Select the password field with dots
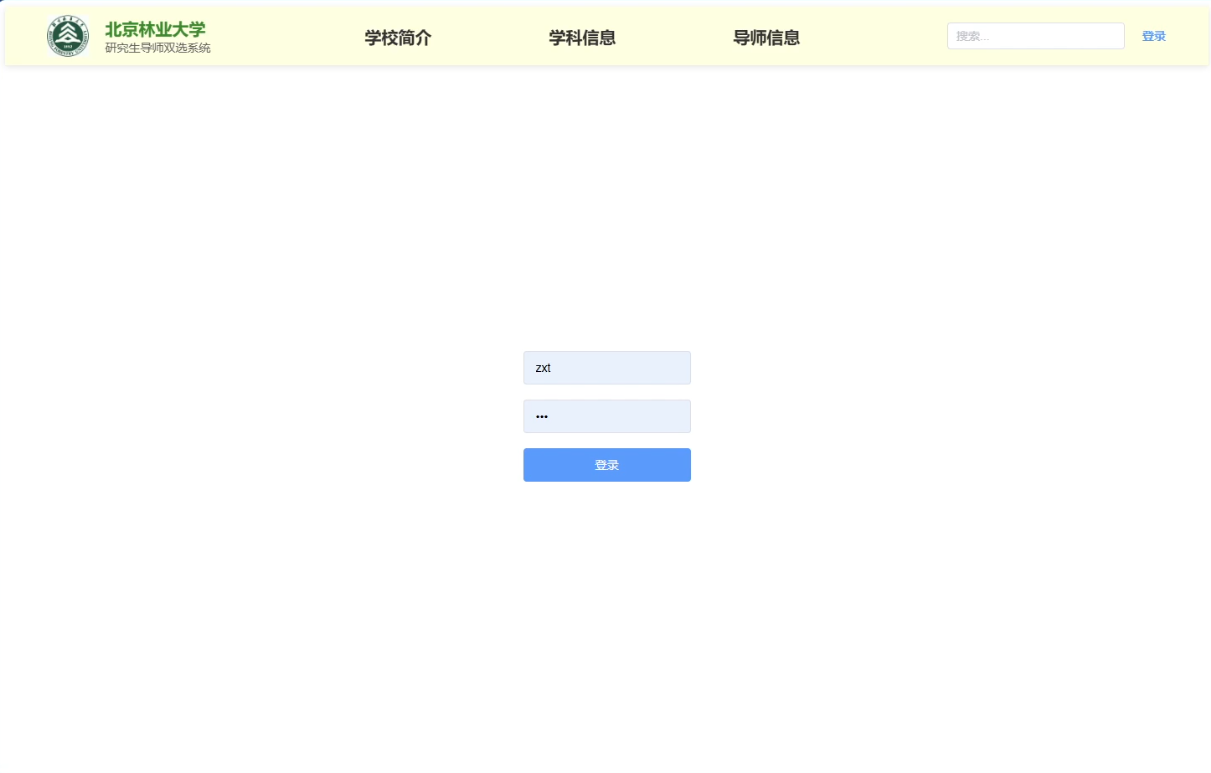Screen dimensions: 1211x773 [x=606, y=415]
